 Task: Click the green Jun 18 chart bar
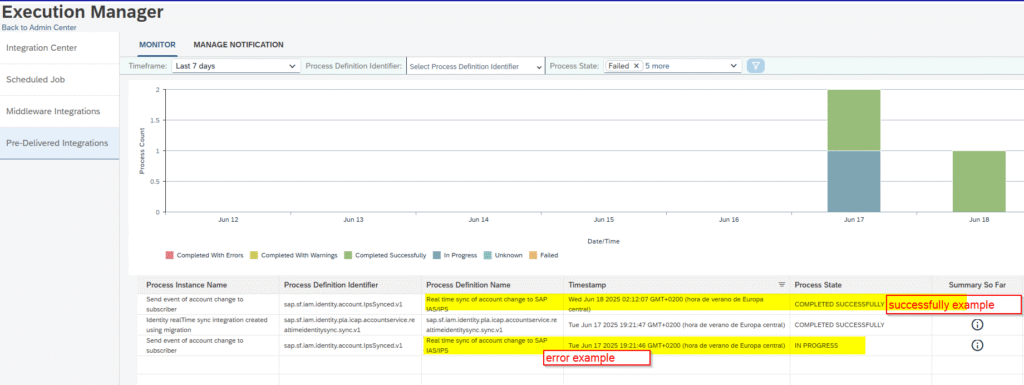[x=978, y=181]
